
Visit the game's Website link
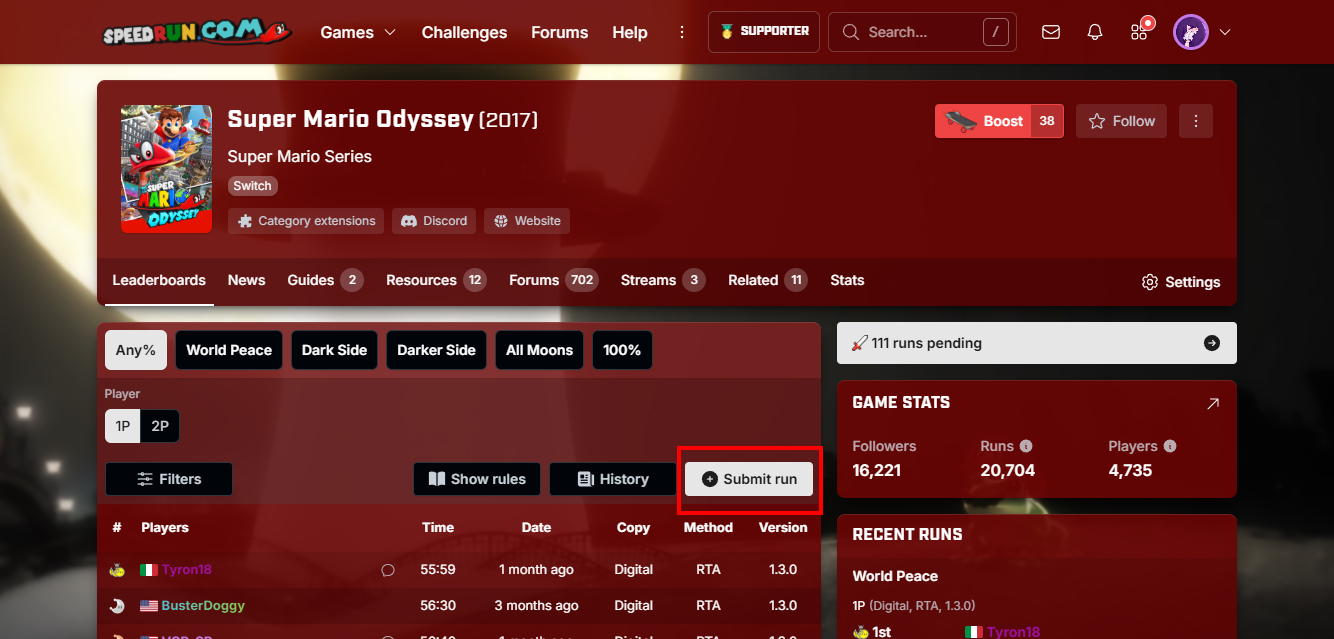tap(527, 221)
